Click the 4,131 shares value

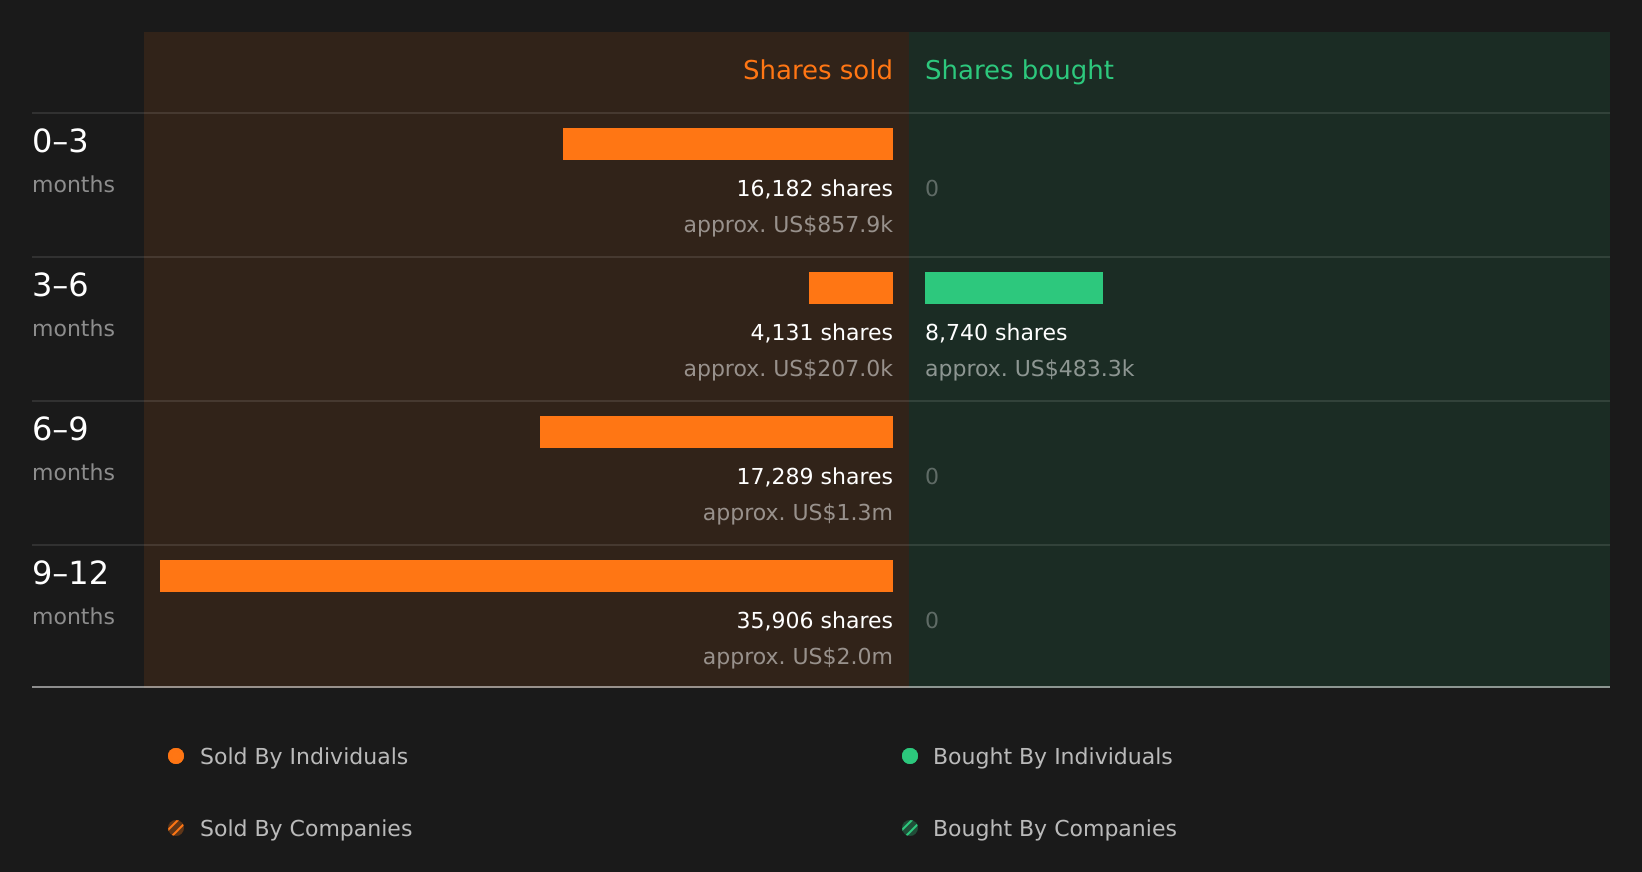click(x=822, y=333)
